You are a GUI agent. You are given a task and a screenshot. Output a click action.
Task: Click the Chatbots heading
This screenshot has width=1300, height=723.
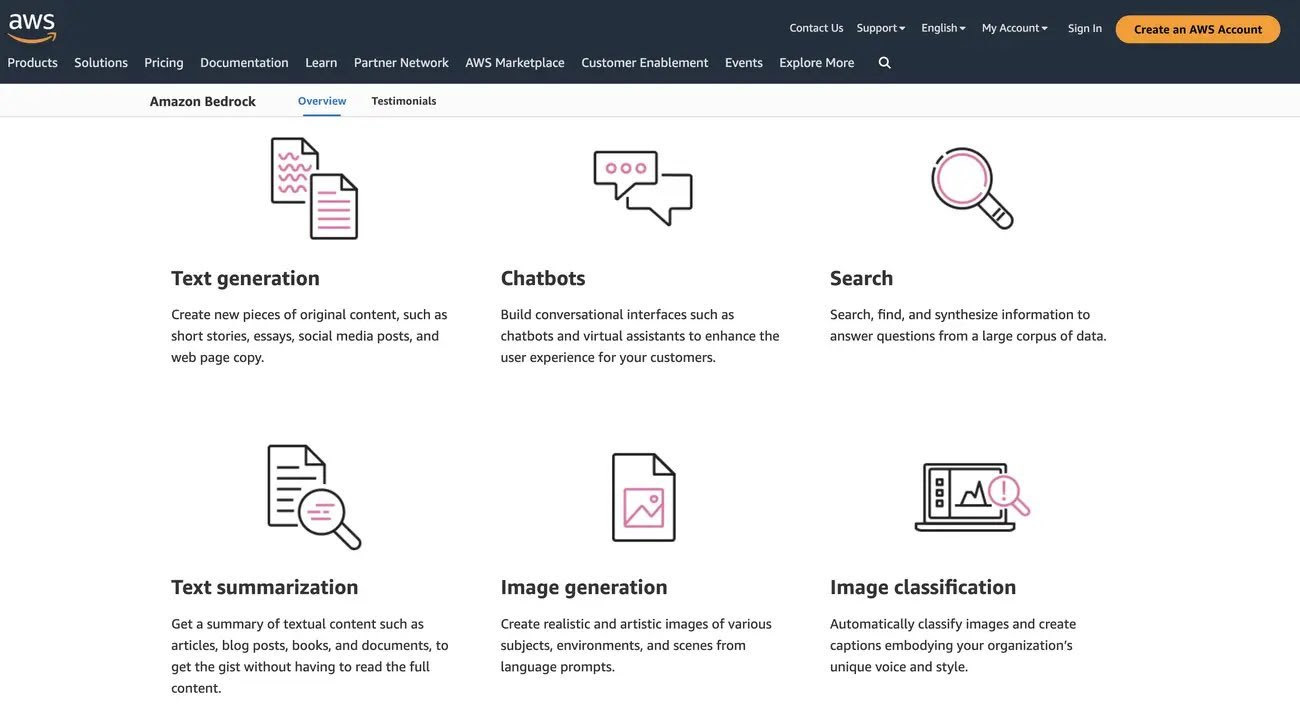click(x=543, y=278)
